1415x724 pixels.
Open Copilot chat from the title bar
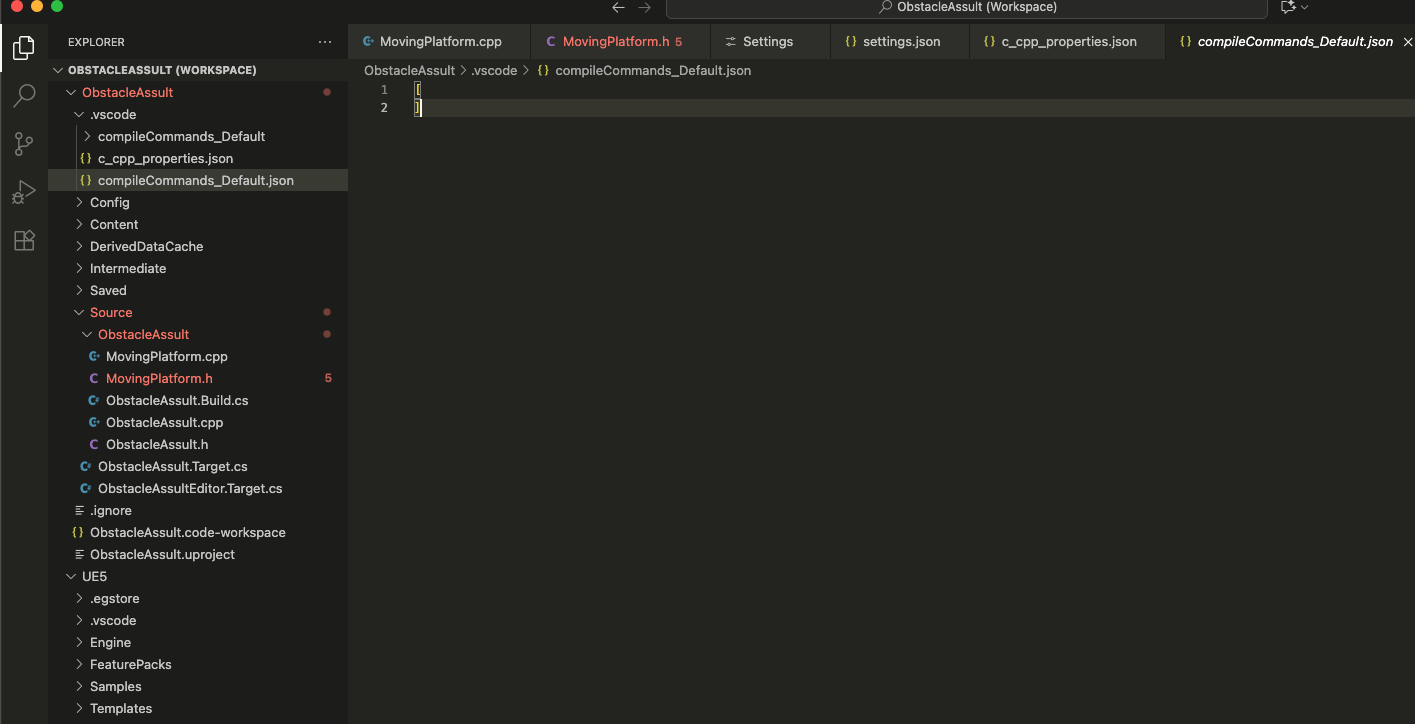coord(1288,7)
